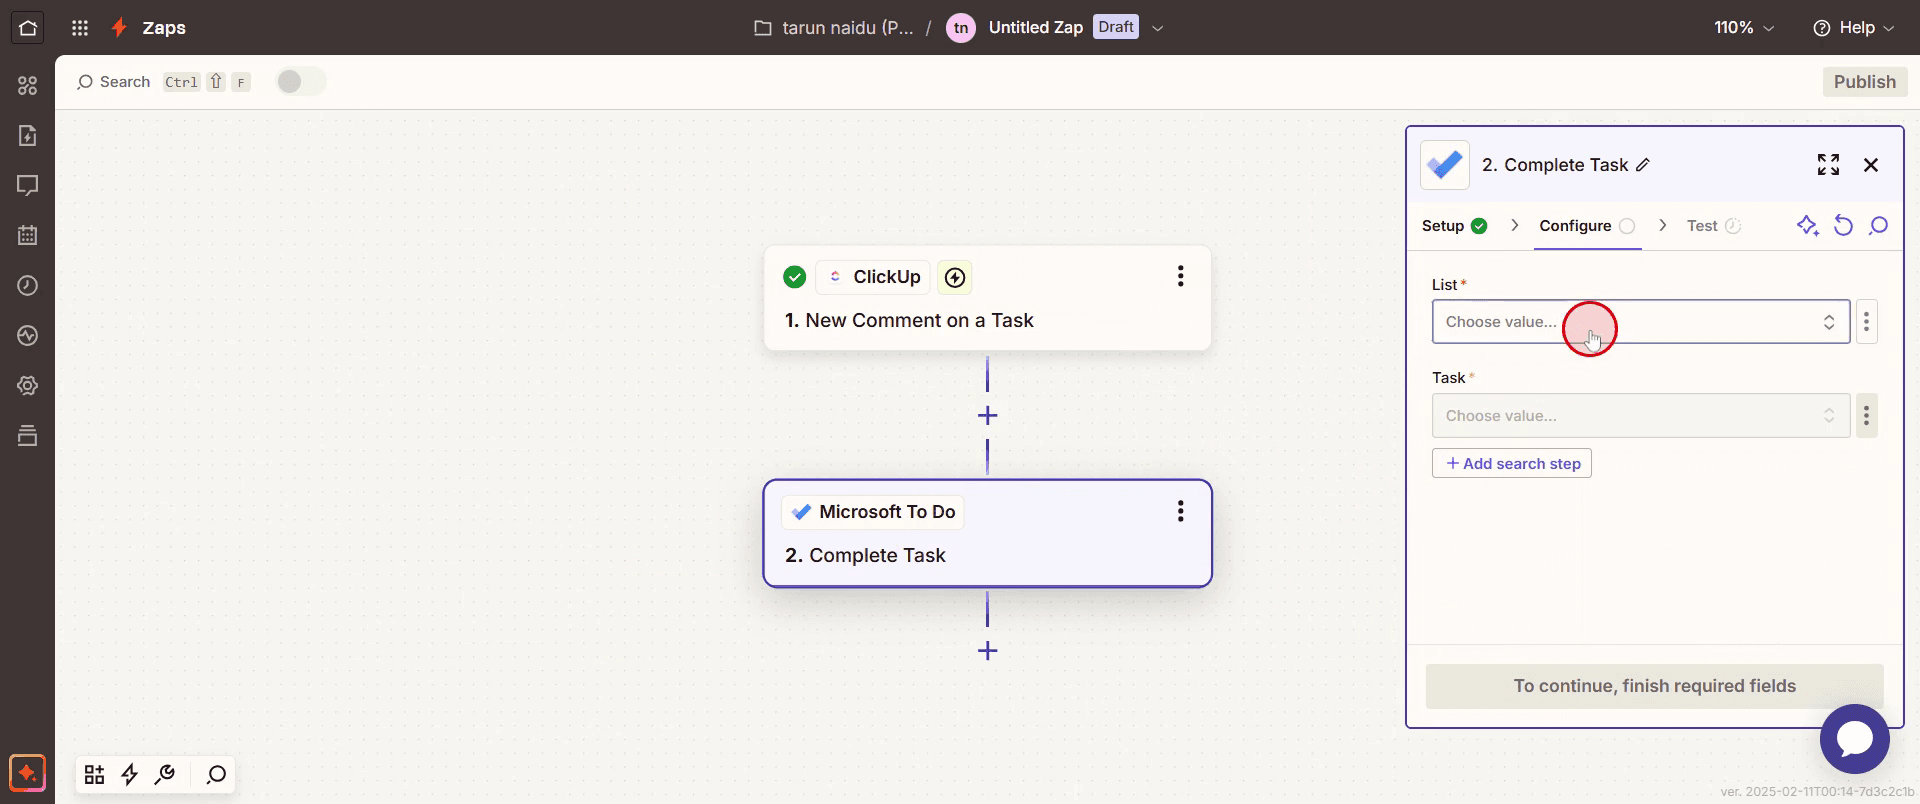The width and height of the screenshot is (1920, 804).
Task: Open Task field options three-dot menu
Action: click(1866, 415)
